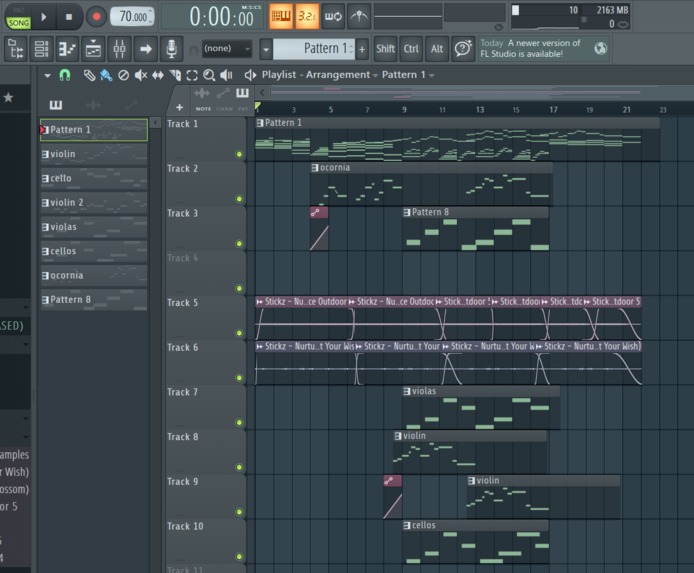The width and height of the screenshot is (694, 573).
Task: Select the Draw pencil tool
Action: coord(89,75)
